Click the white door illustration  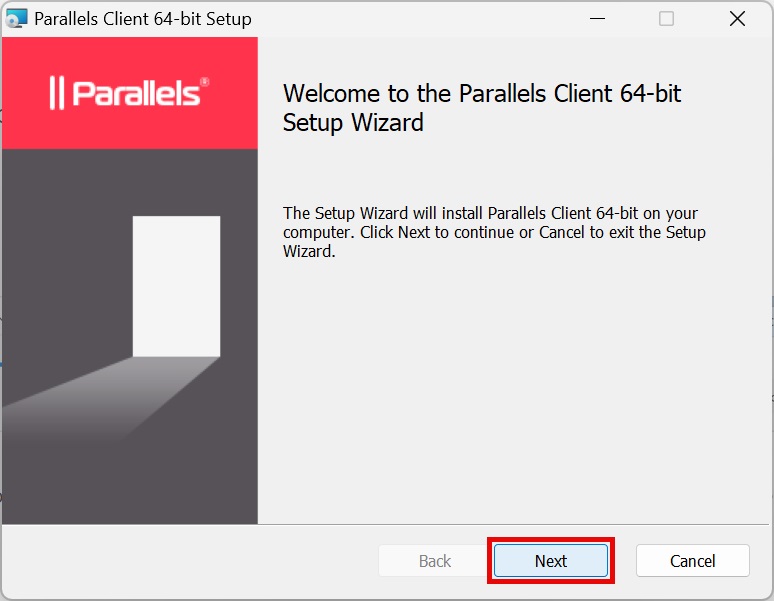pos(176,286)
